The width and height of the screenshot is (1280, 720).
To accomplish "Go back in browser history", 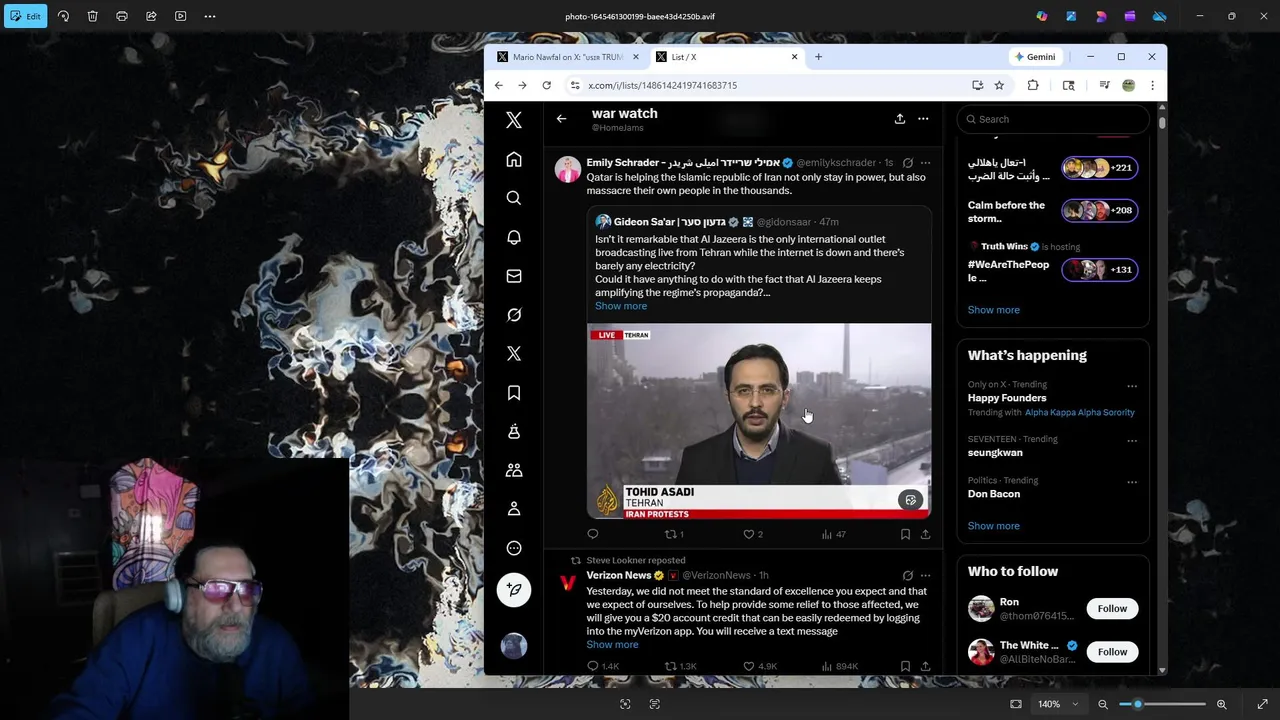I will tap(498, 85).
